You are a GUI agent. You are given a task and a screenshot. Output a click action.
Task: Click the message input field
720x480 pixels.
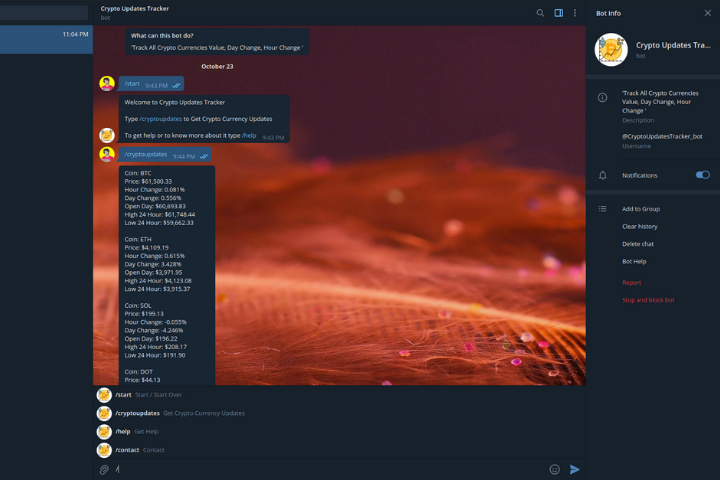[x=328, y=469]
